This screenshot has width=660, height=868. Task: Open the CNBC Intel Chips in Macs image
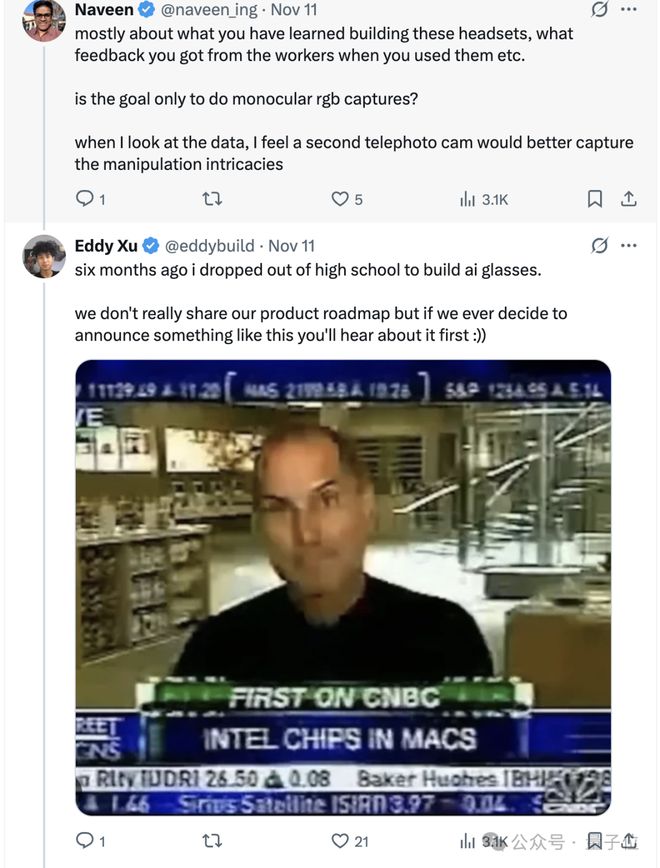(343, 587)
